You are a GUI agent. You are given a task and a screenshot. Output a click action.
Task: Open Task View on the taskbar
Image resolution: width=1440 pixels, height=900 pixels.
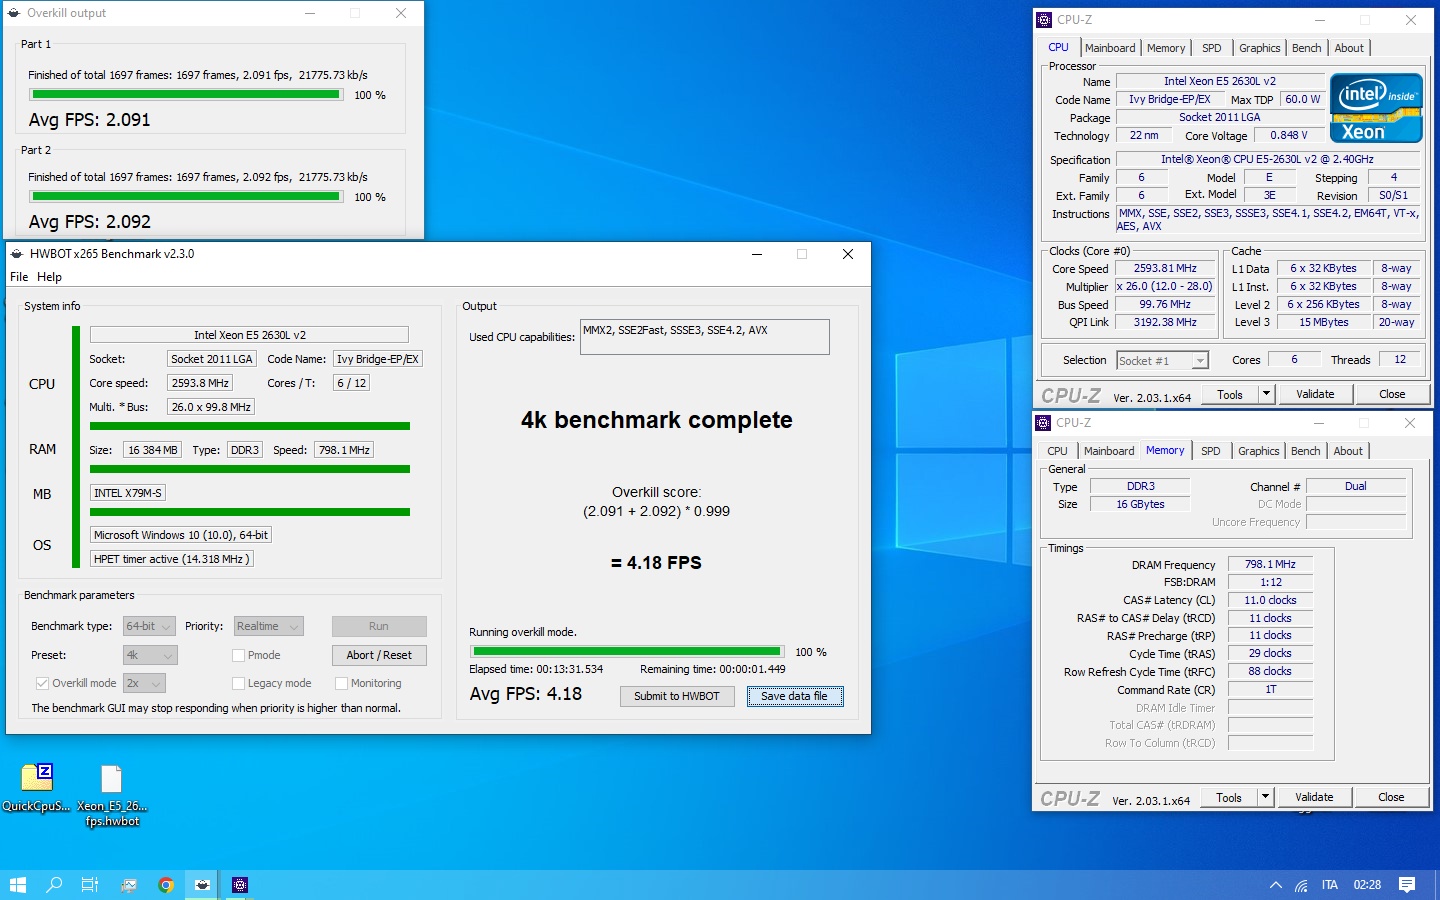pyautogui.click(x=90, y=885)
